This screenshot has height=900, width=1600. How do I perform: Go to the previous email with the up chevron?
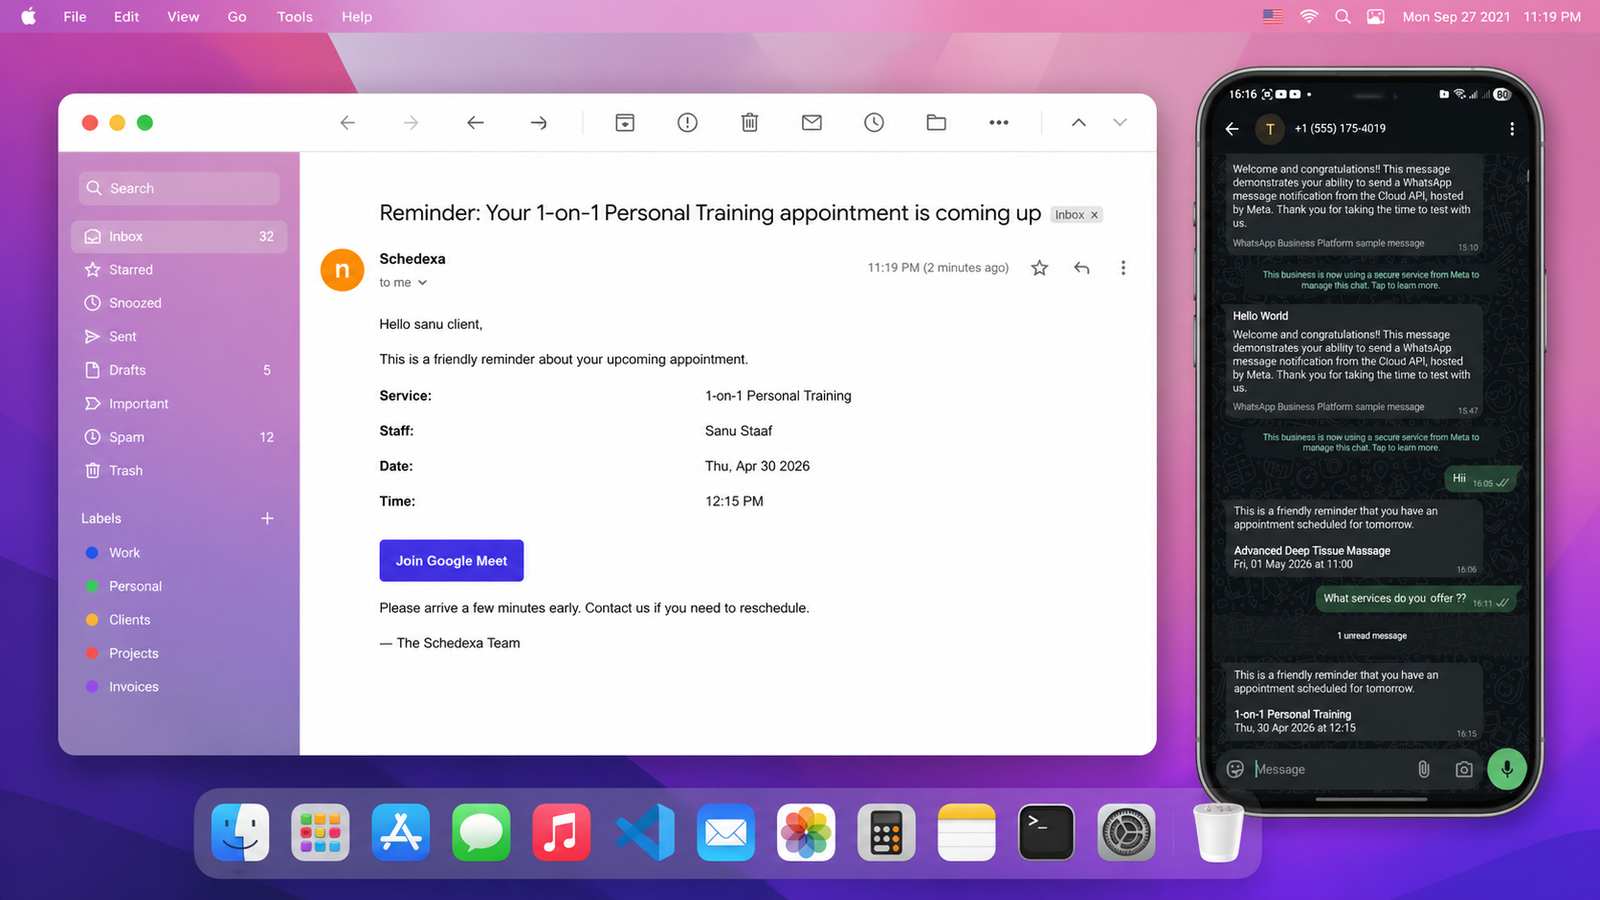[1079, 123]
